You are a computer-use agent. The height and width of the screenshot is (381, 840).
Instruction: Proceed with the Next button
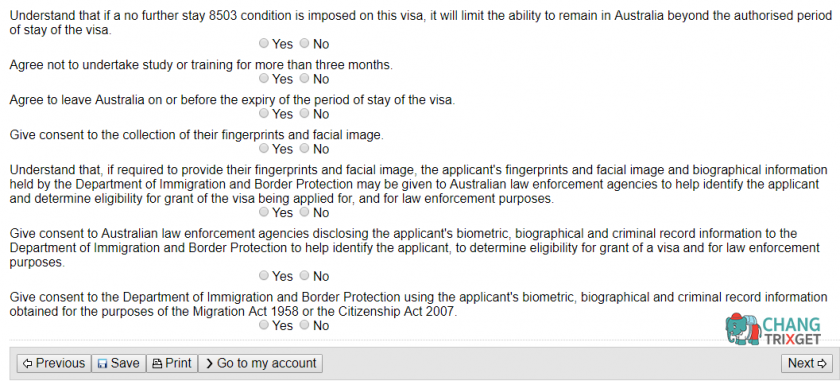[x=807, y=363]
